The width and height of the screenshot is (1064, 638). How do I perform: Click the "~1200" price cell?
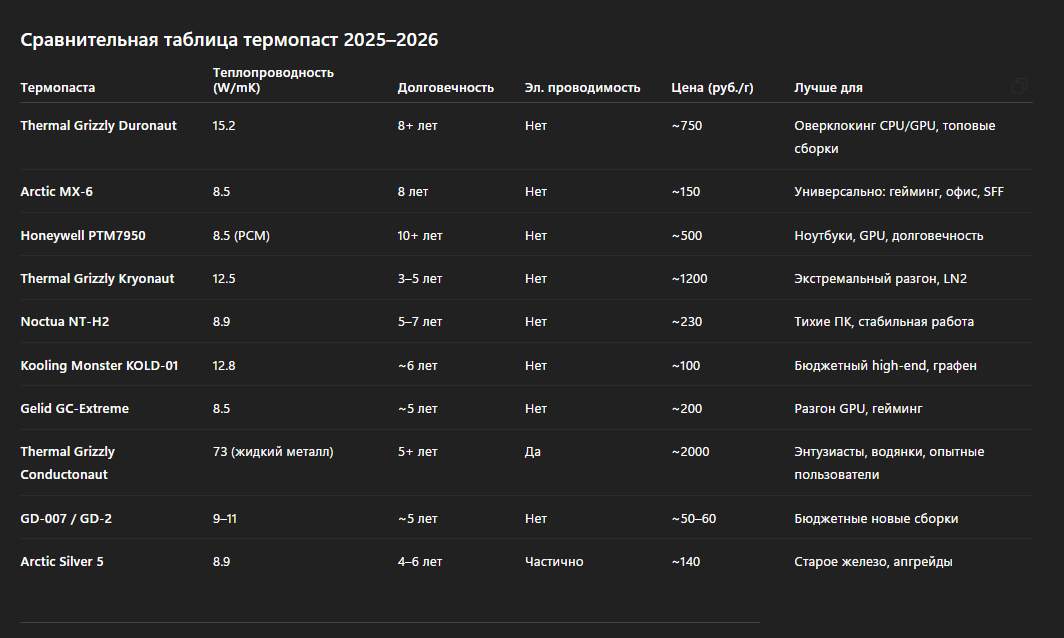coord(689,278)
